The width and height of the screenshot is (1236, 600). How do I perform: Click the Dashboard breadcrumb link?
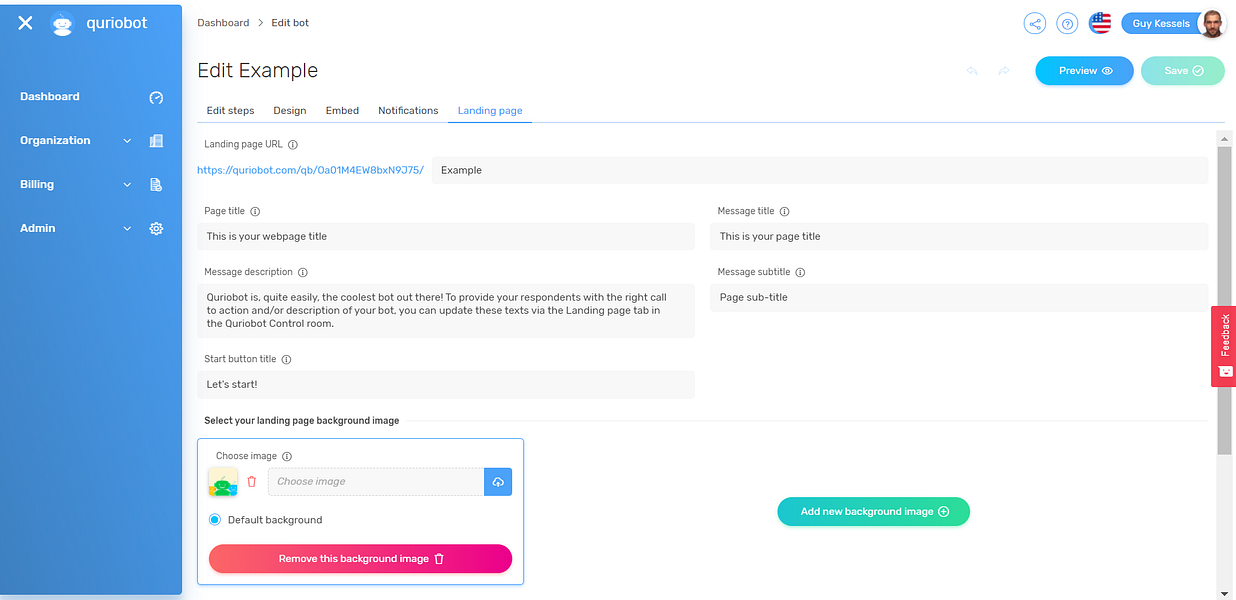click(x=223, y=23)
